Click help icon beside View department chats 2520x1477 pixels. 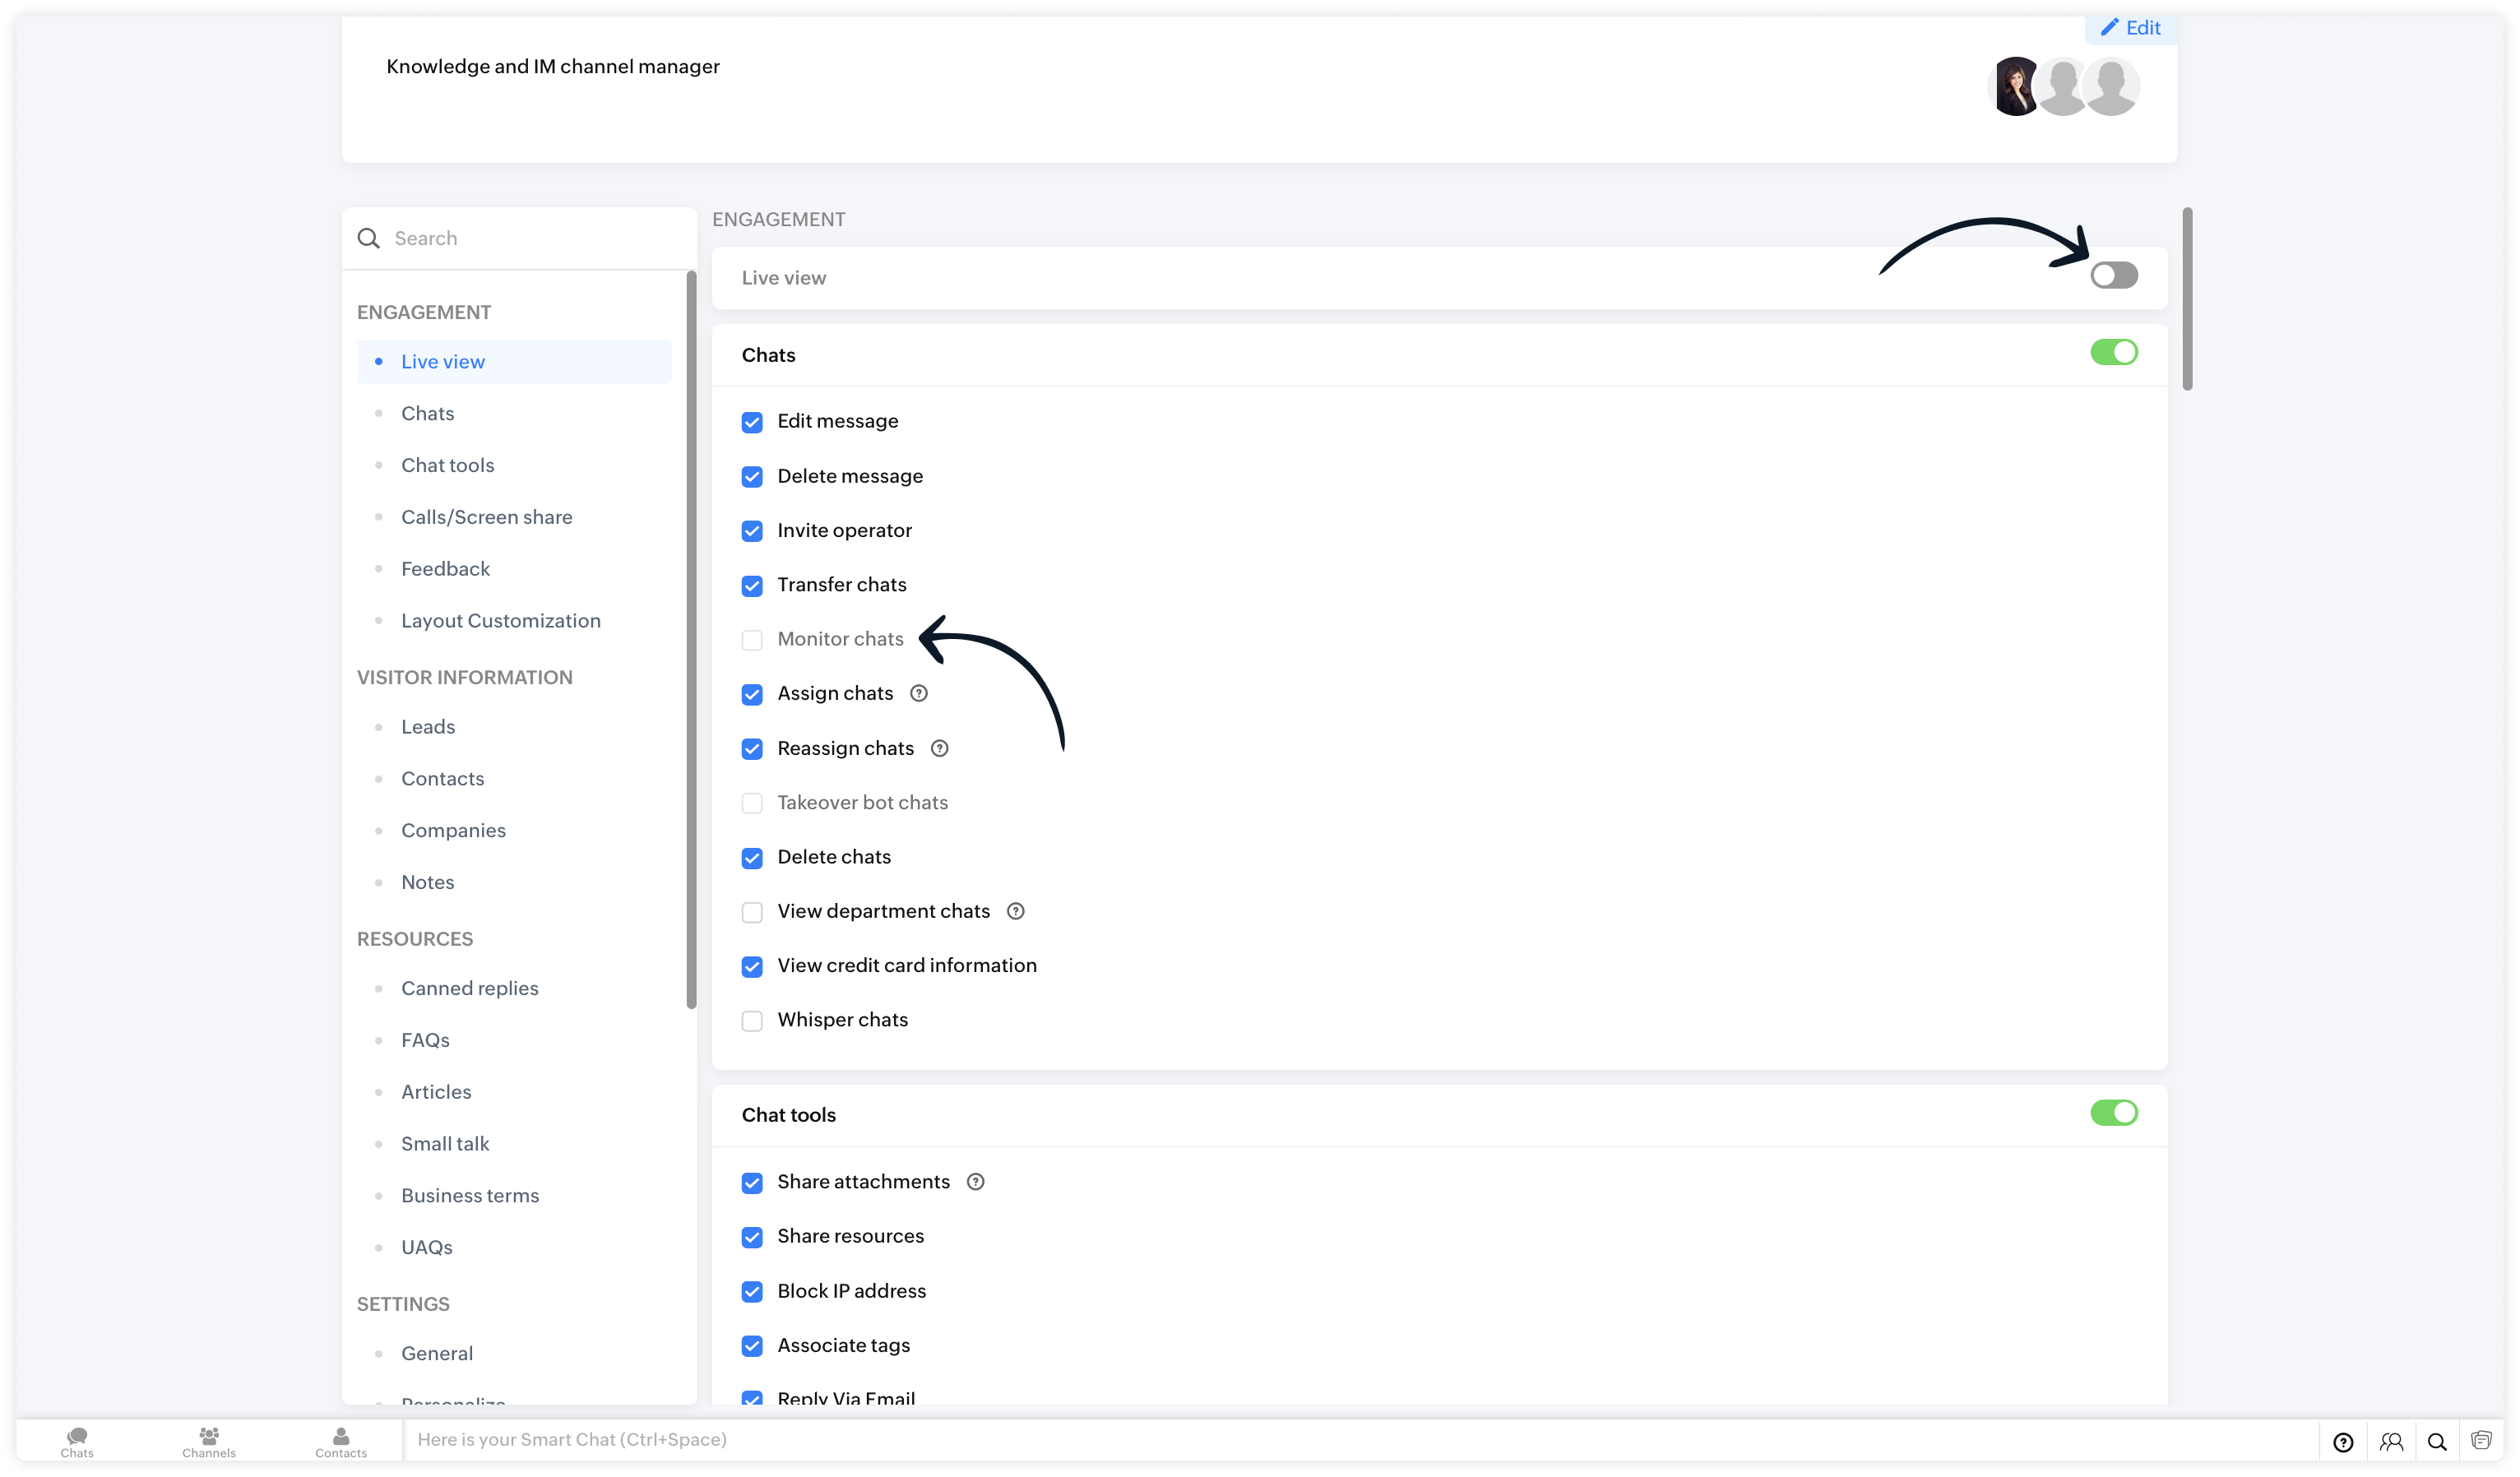(x=1016, y=911)
